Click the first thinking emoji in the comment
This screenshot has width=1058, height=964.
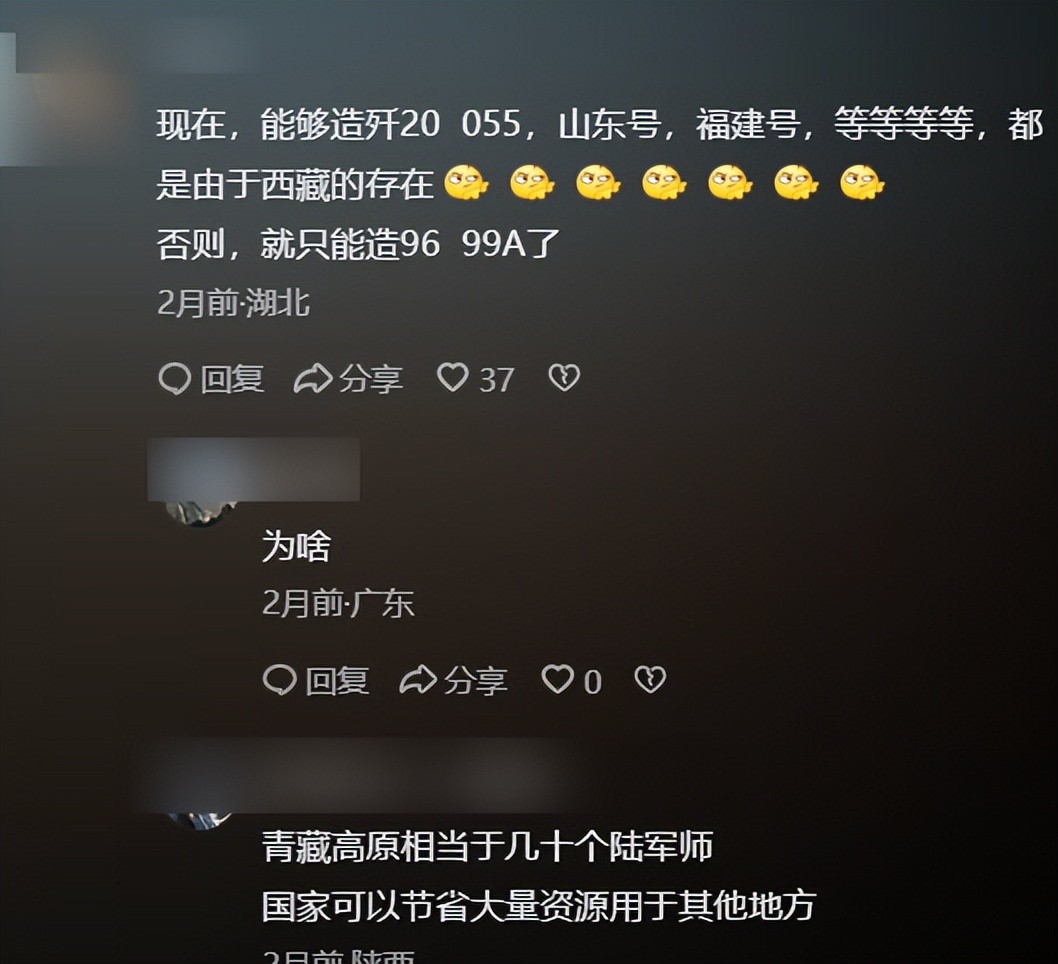point(466,183)
